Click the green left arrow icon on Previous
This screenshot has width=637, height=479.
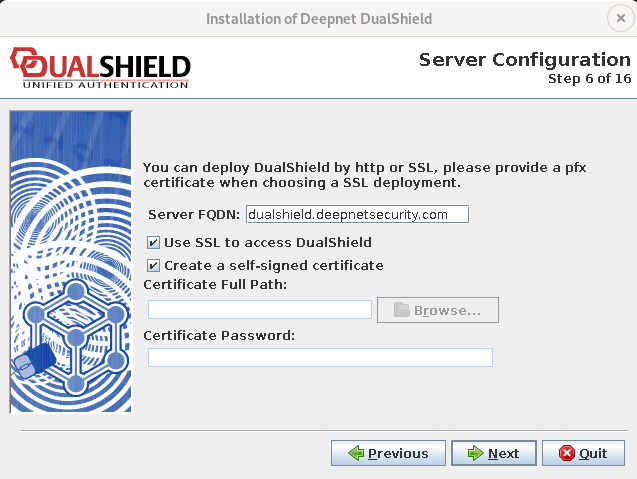tap(355, 453)
